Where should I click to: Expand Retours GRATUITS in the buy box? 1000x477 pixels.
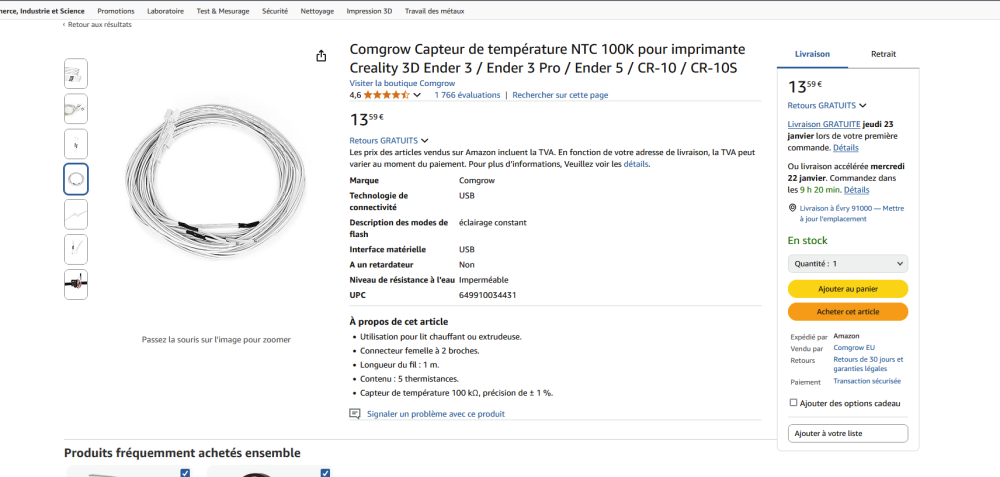point(863,105)
